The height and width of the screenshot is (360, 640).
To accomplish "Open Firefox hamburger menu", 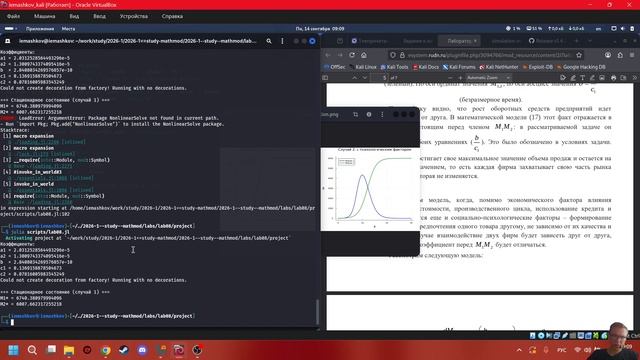I will pyautogui.click(x=632, y=55).
